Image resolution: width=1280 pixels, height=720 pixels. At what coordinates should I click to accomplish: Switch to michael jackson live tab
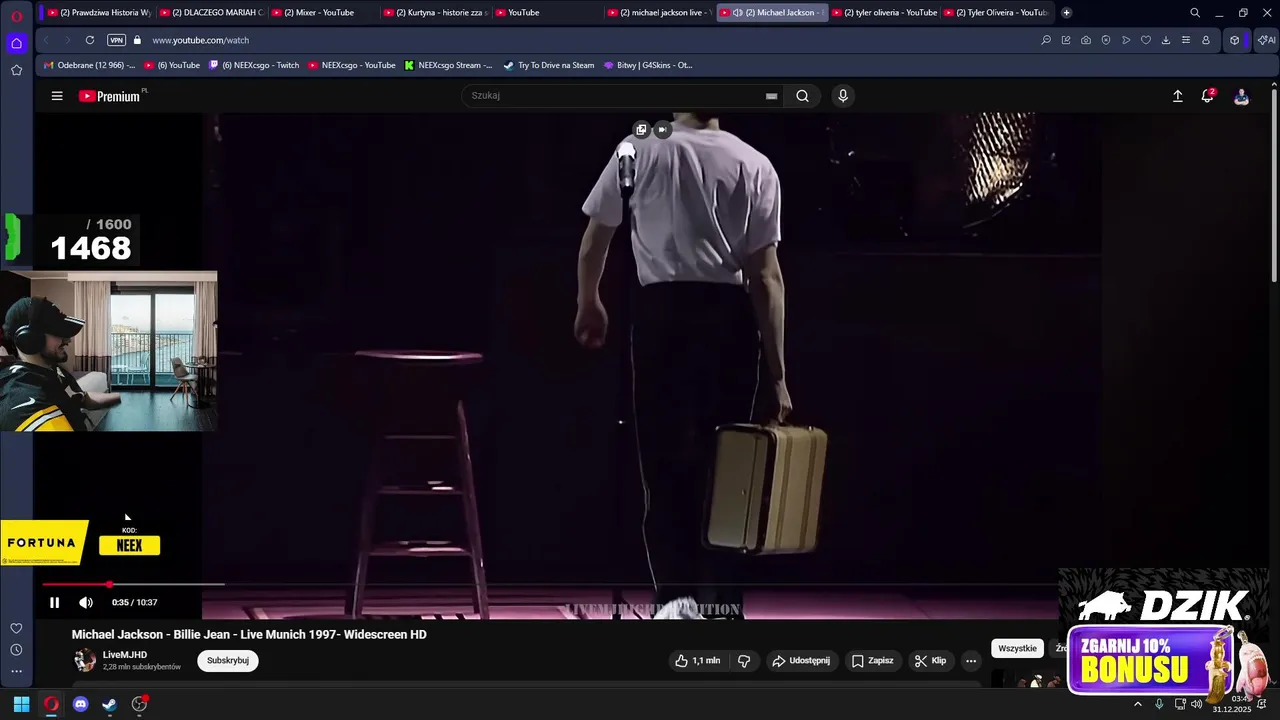click(660, 13)
